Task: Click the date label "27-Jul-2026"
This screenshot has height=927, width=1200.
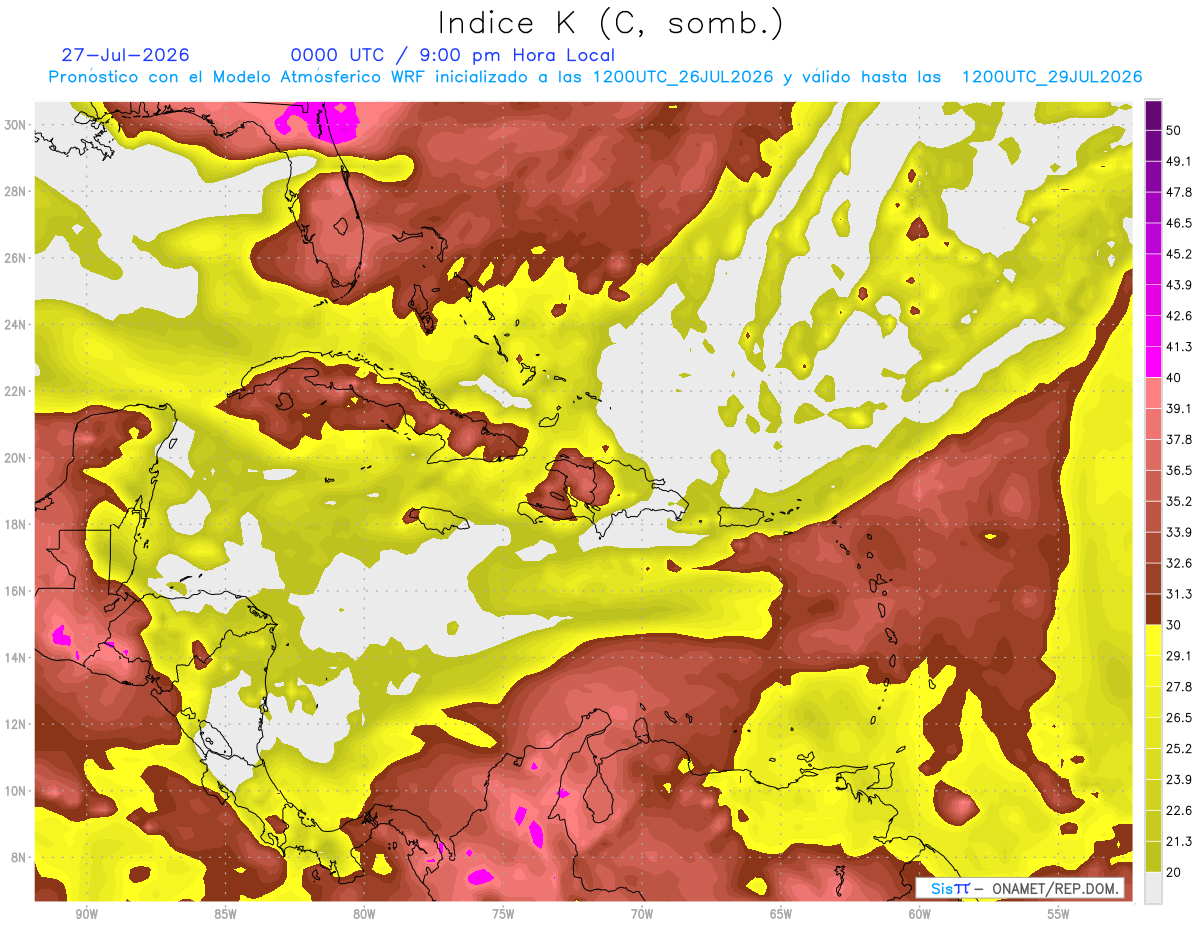Action: [x=125, y=55]
